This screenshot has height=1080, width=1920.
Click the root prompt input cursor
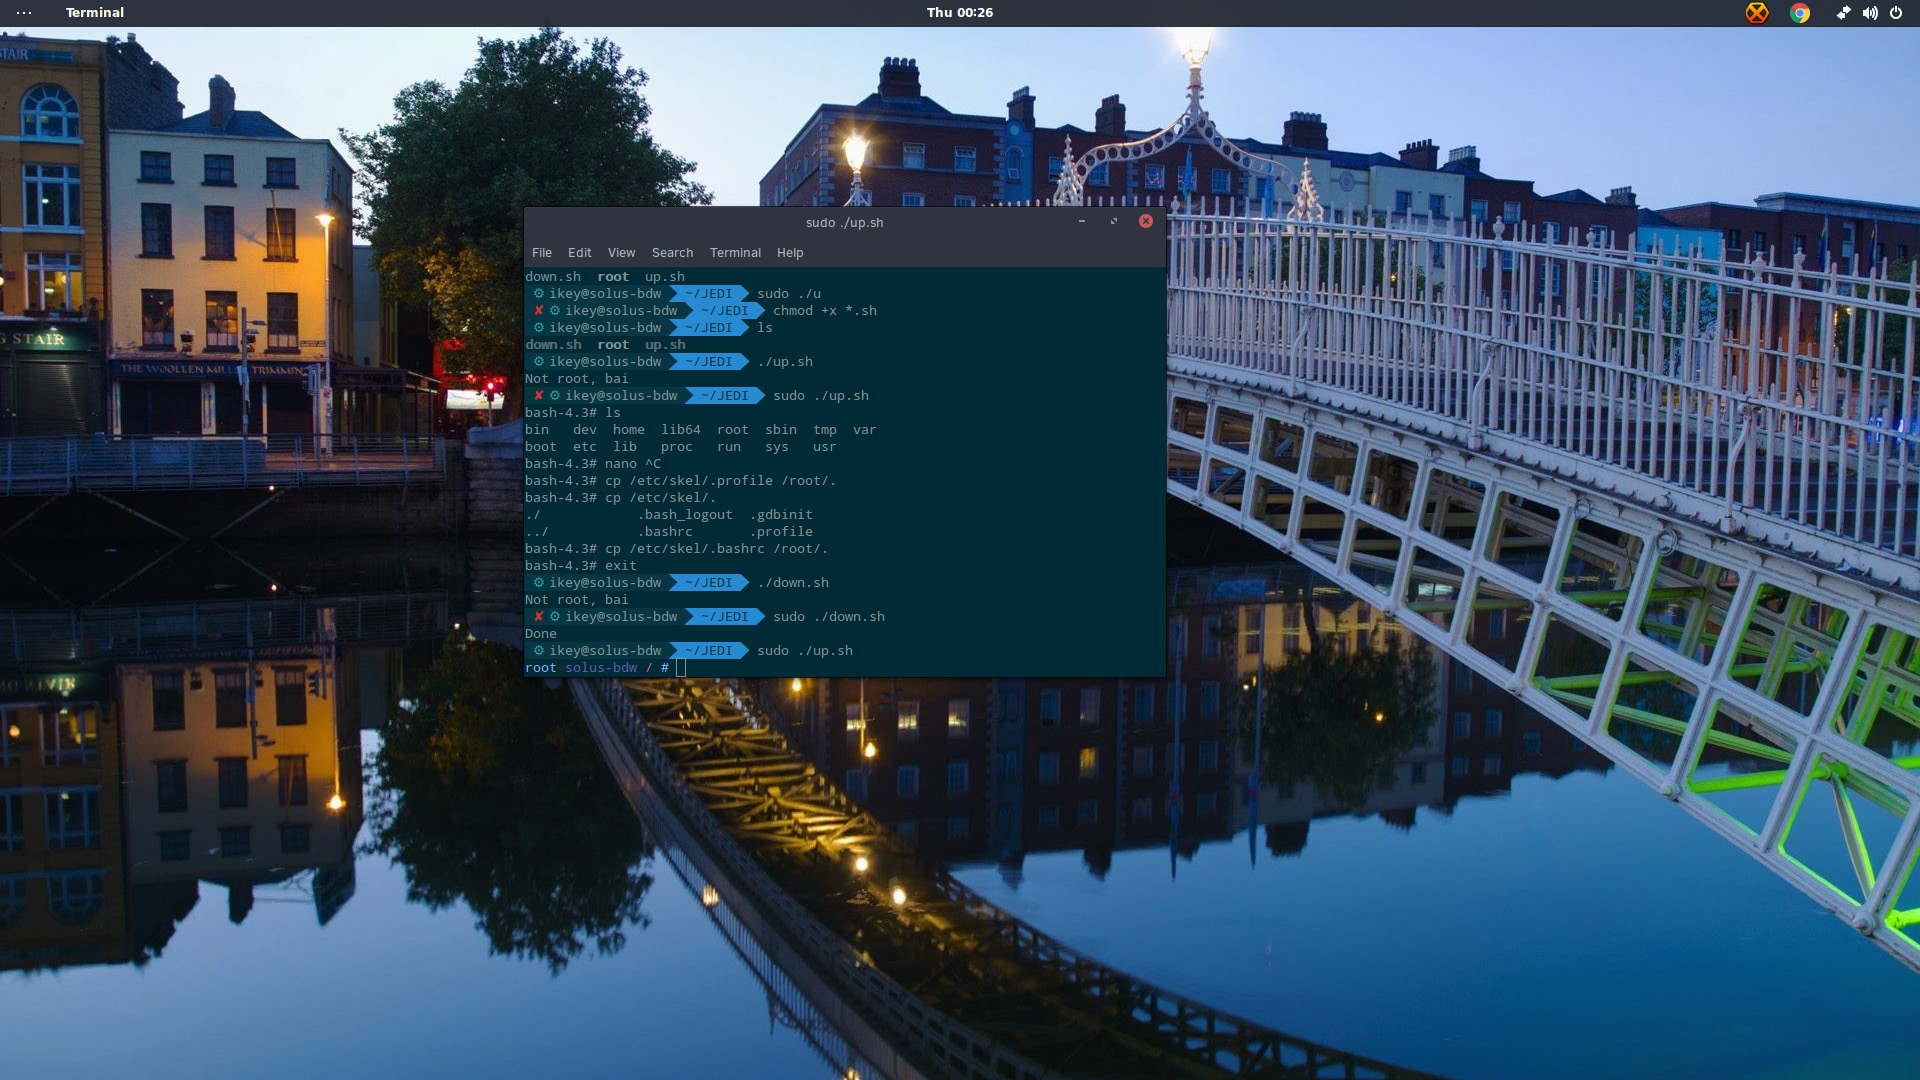coord(681,668)
